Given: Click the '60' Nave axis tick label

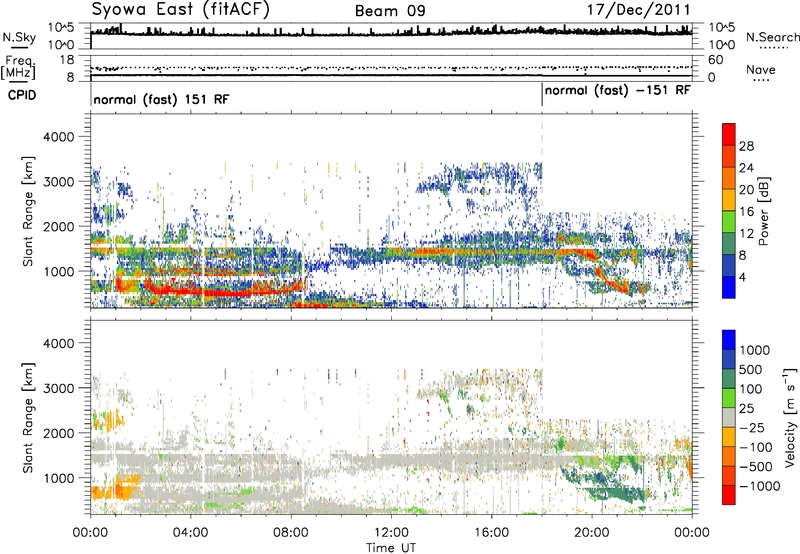Looking at the screenshot, I should (715, 60).
